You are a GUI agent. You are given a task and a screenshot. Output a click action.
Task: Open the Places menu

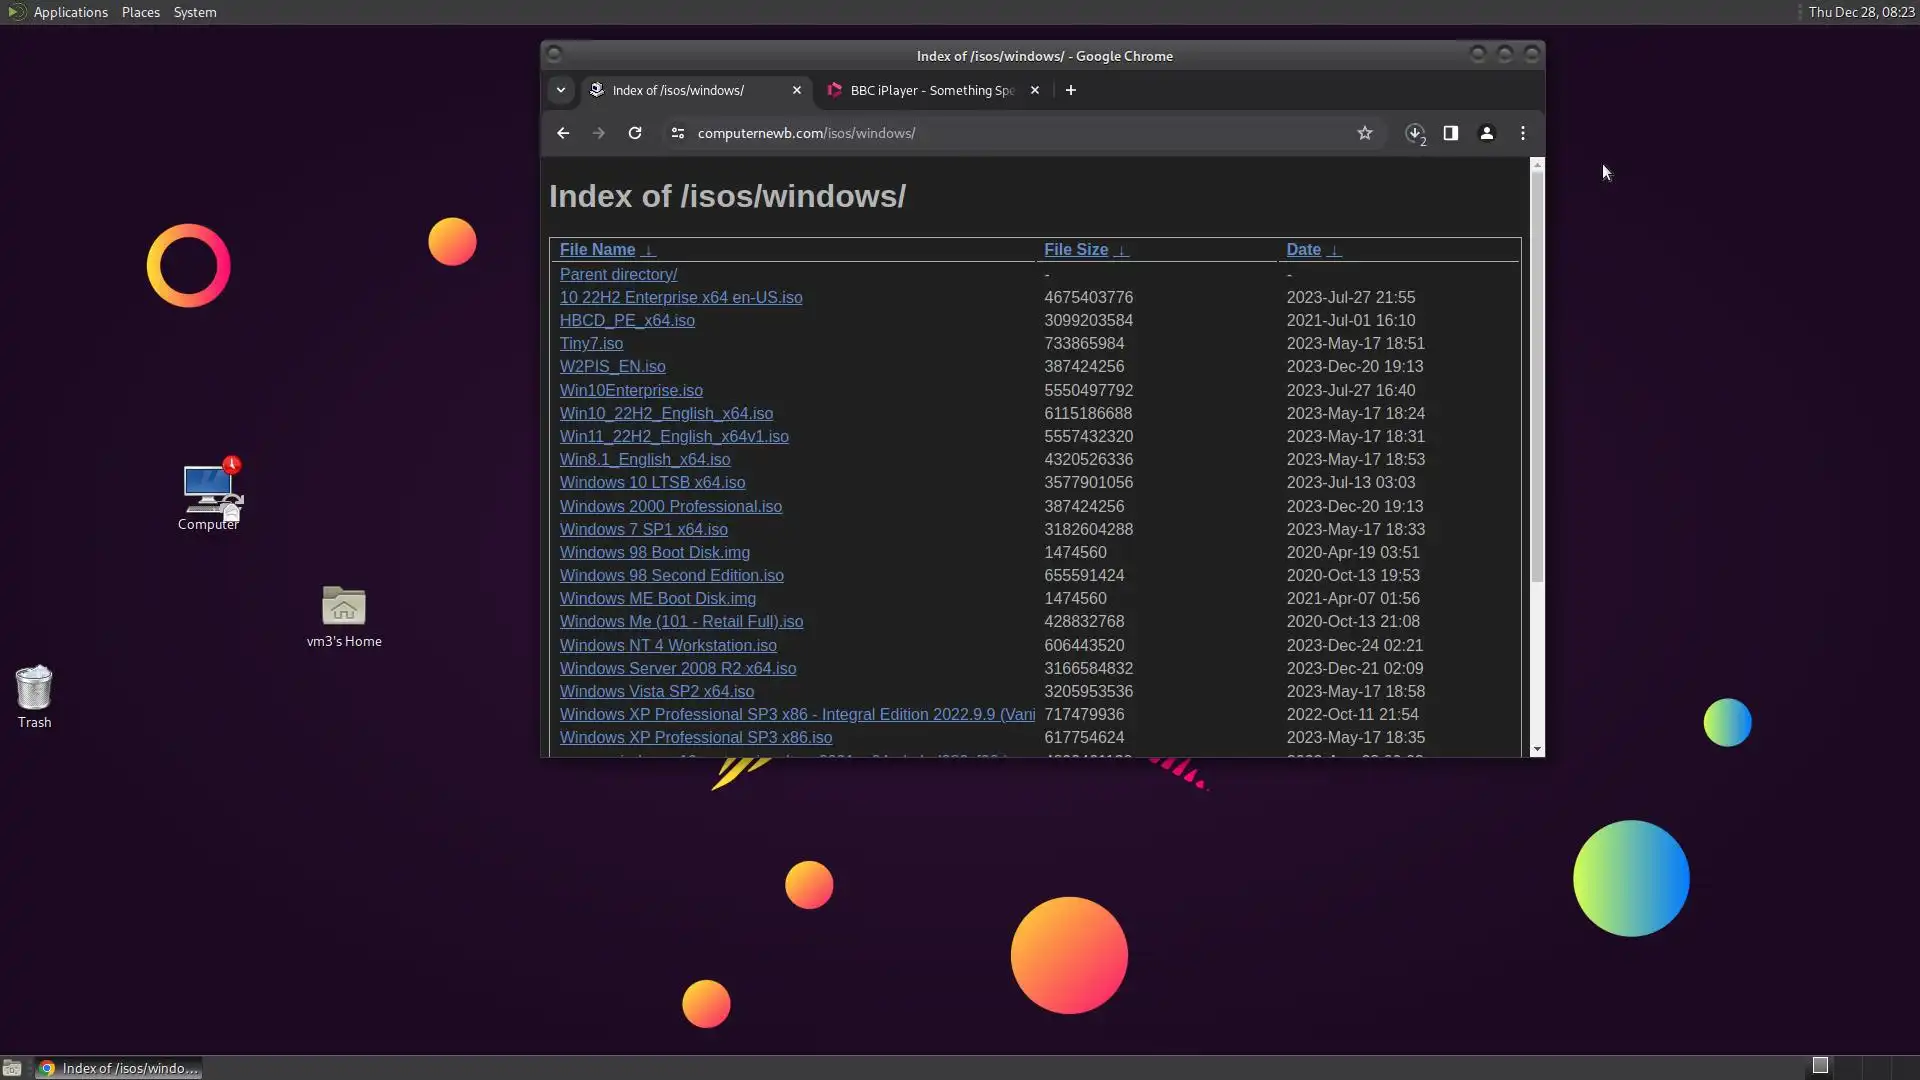(x=140, y=12)
